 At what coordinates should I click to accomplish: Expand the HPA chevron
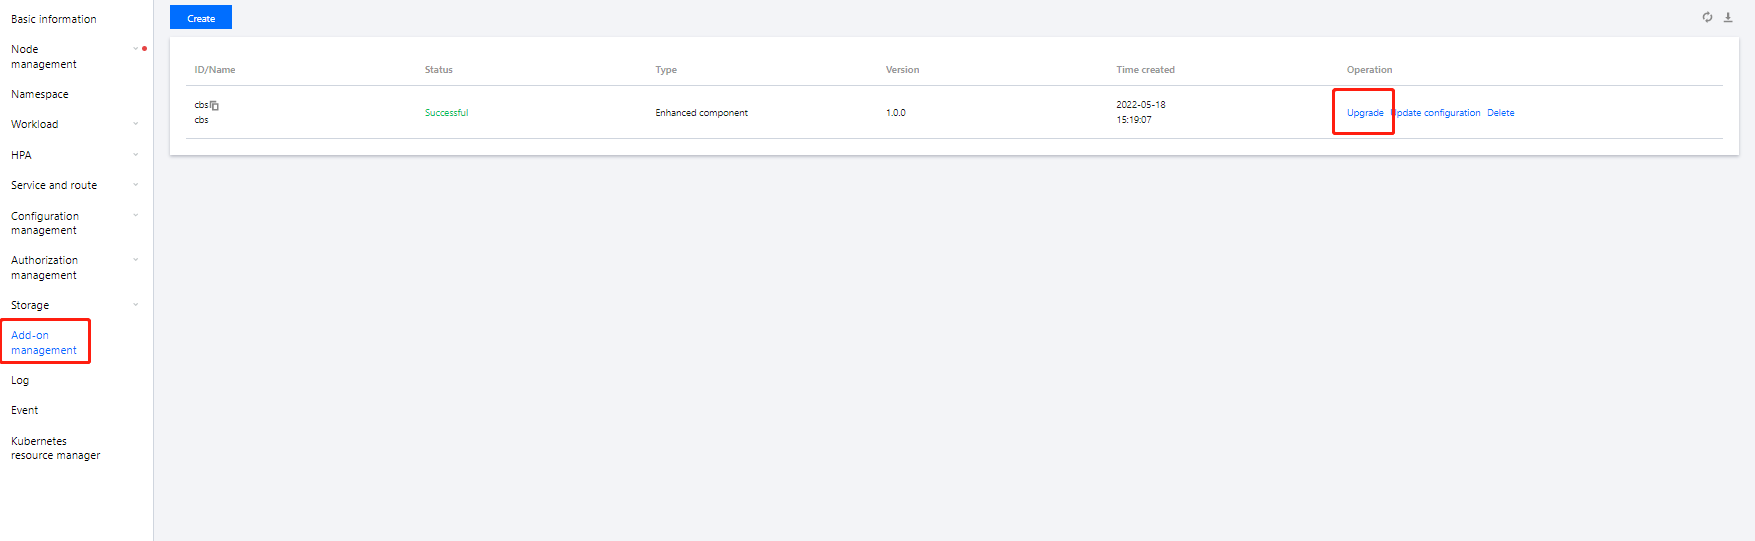pyautogui.click(x=136, y=155)
